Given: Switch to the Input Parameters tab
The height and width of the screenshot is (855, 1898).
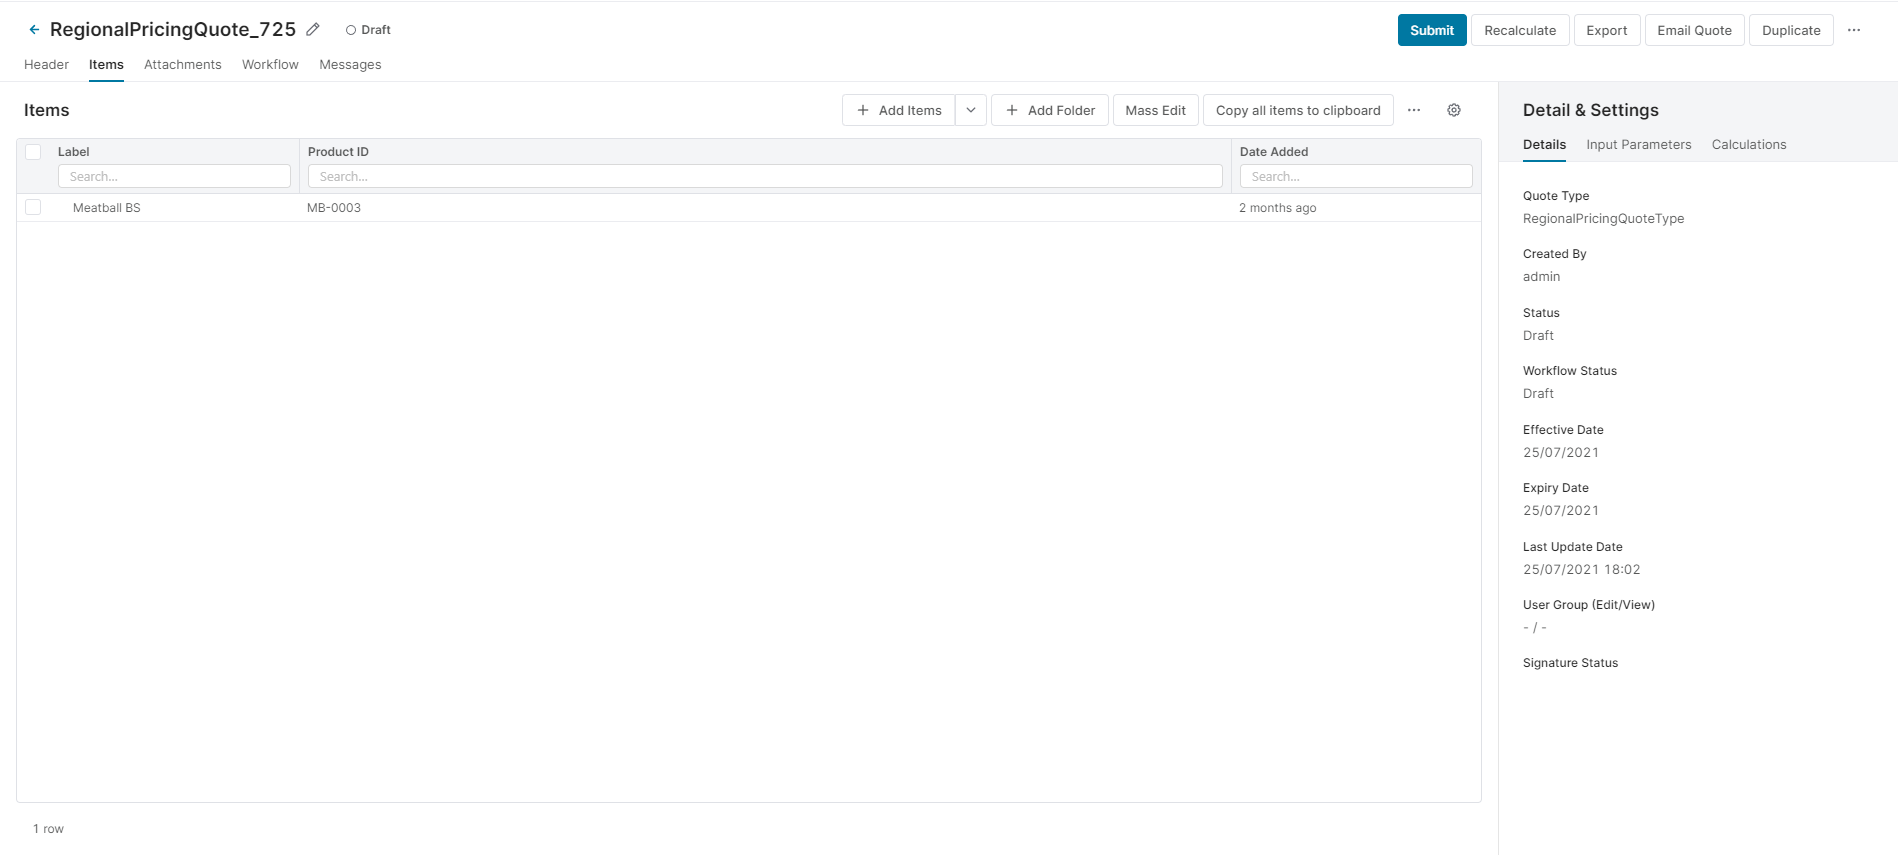Looking at the screenshot, I should click(x=1638, y=145).
